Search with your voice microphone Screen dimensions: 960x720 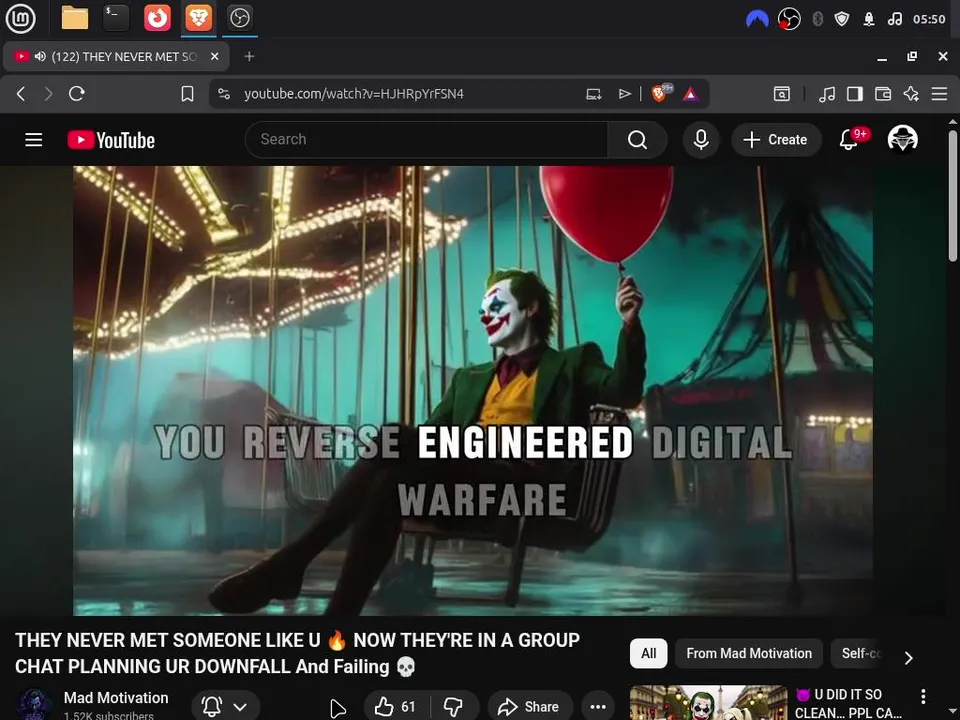pyautogui.click(x=701, y=140)
